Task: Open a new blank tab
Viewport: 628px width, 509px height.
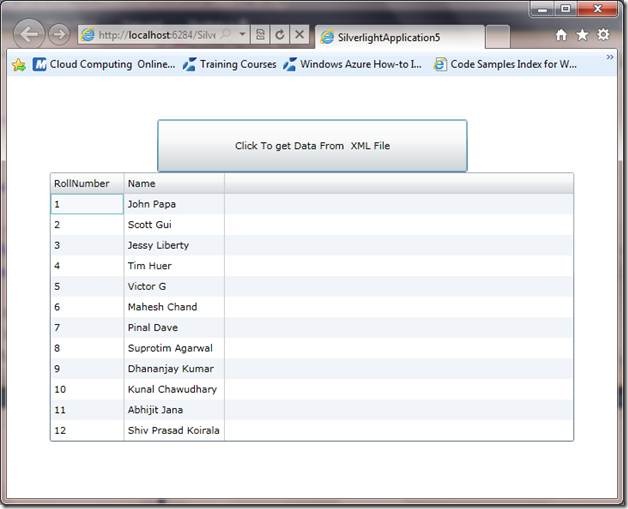Action: coord(497,37)
